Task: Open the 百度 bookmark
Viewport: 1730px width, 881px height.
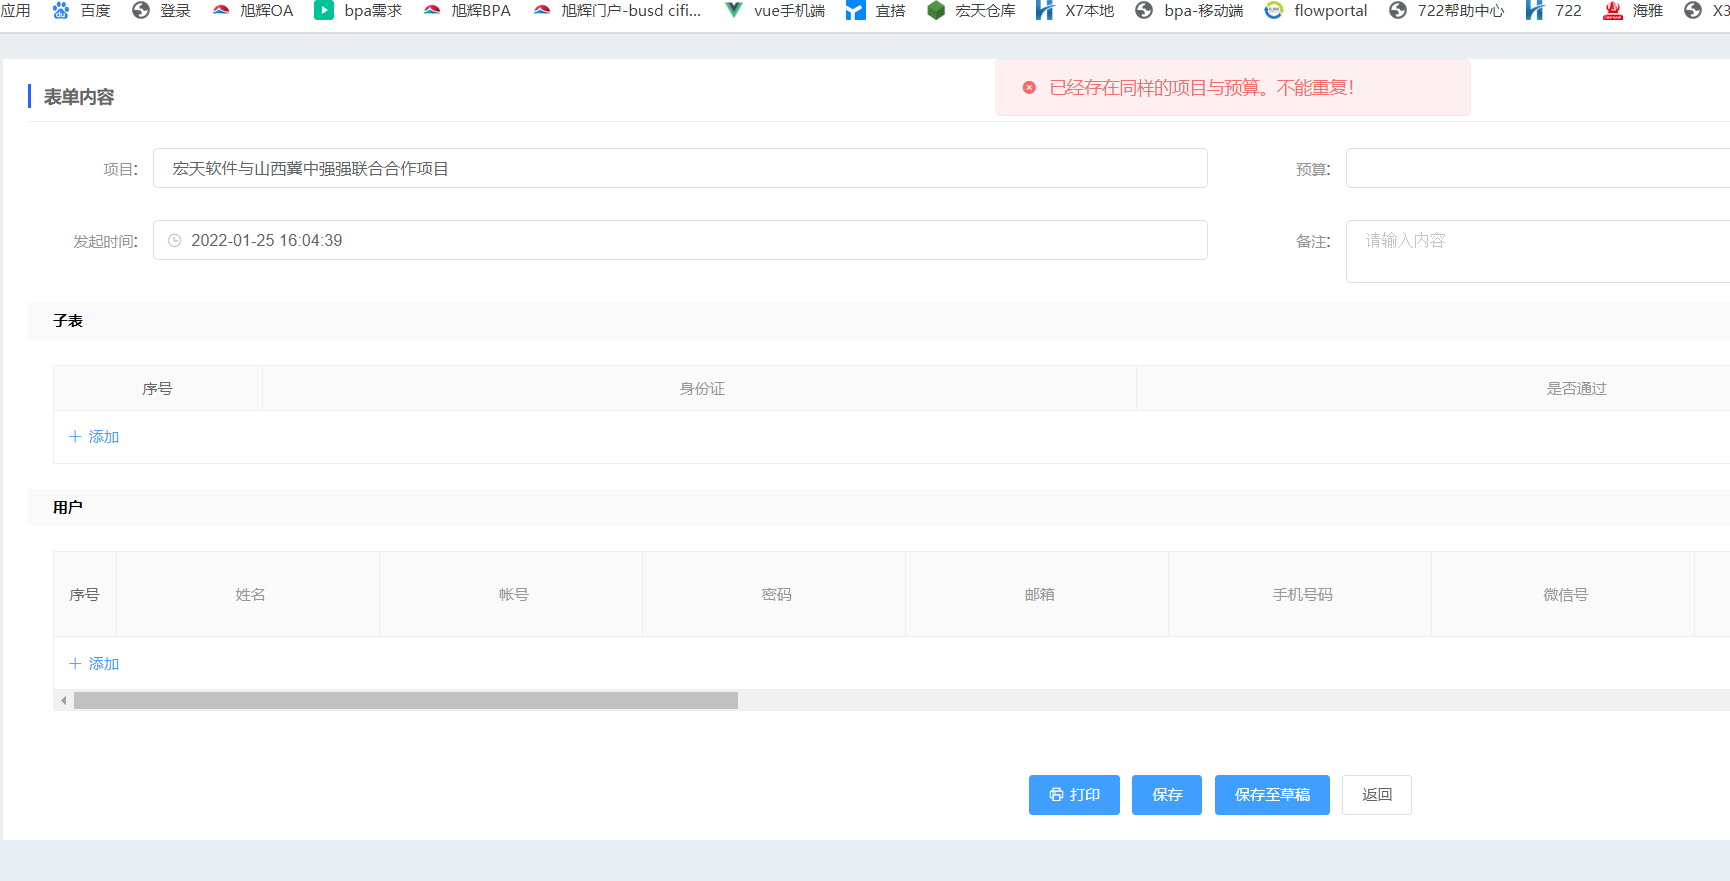Action: [82, 11]
